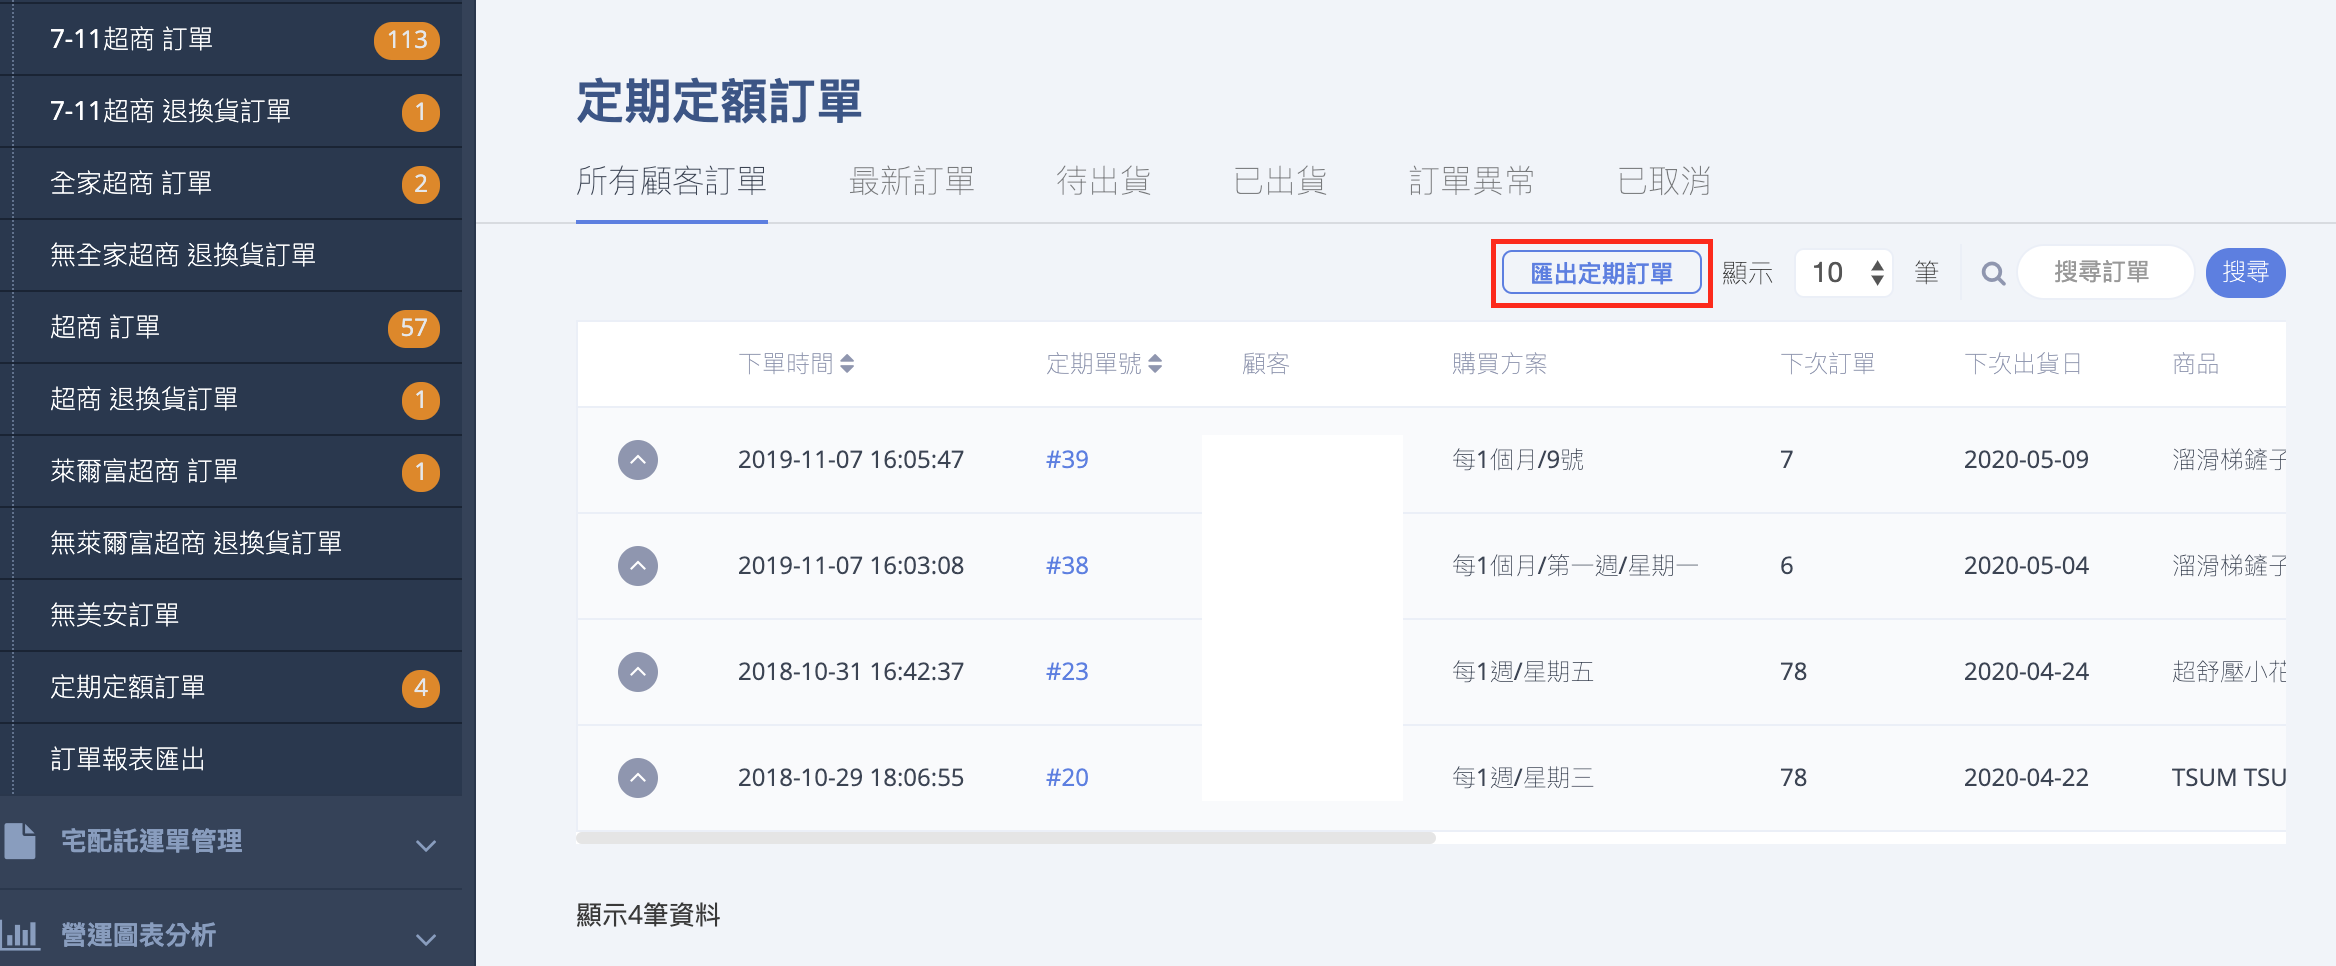Click the bar chart icon beside 營運圖表分析

click(19, 935)
